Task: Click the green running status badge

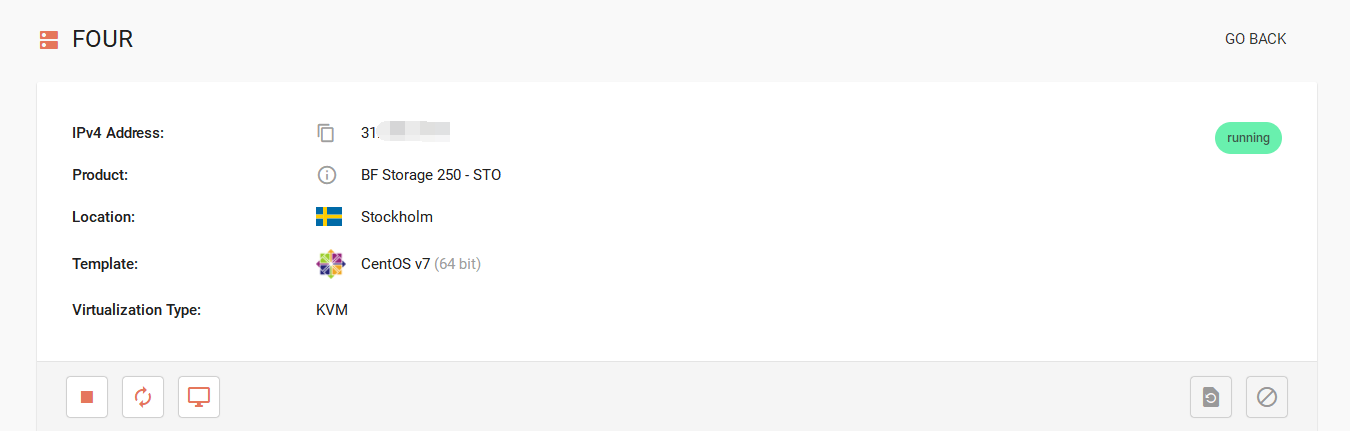Action: pyautogui.click(x=1248, y=138)
